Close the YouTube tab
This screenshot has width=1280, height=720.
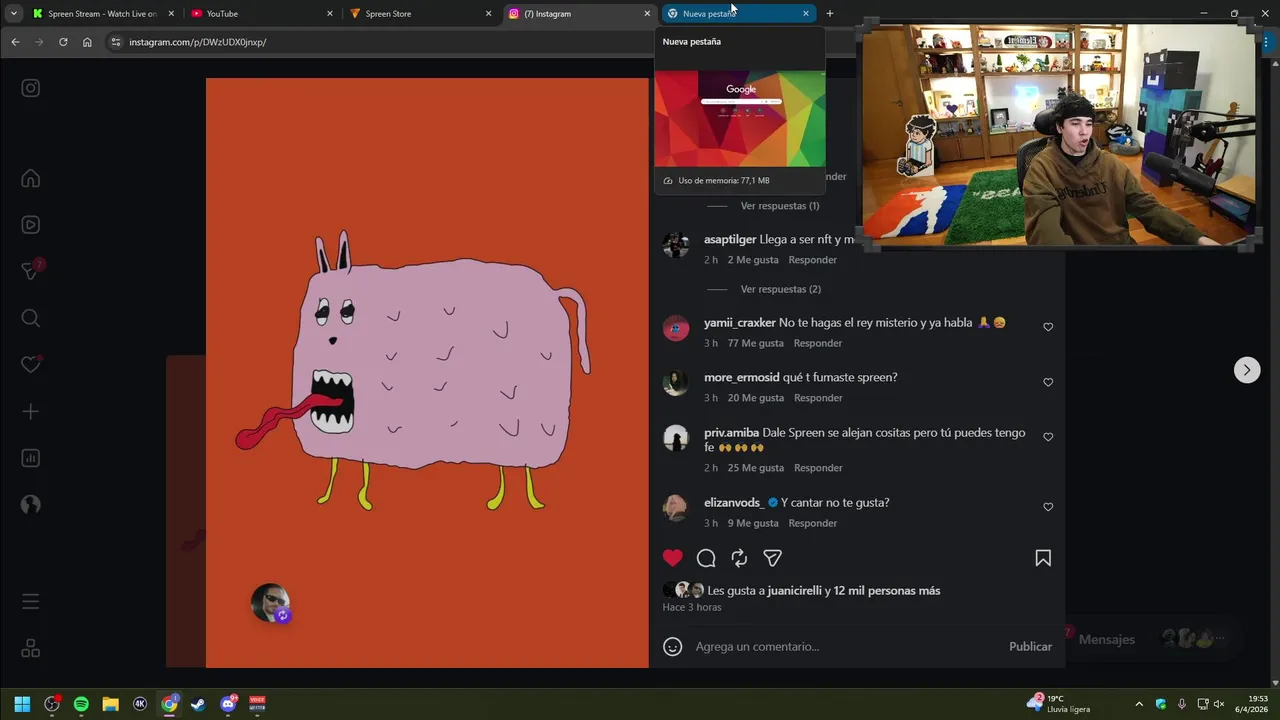point(330,14)
